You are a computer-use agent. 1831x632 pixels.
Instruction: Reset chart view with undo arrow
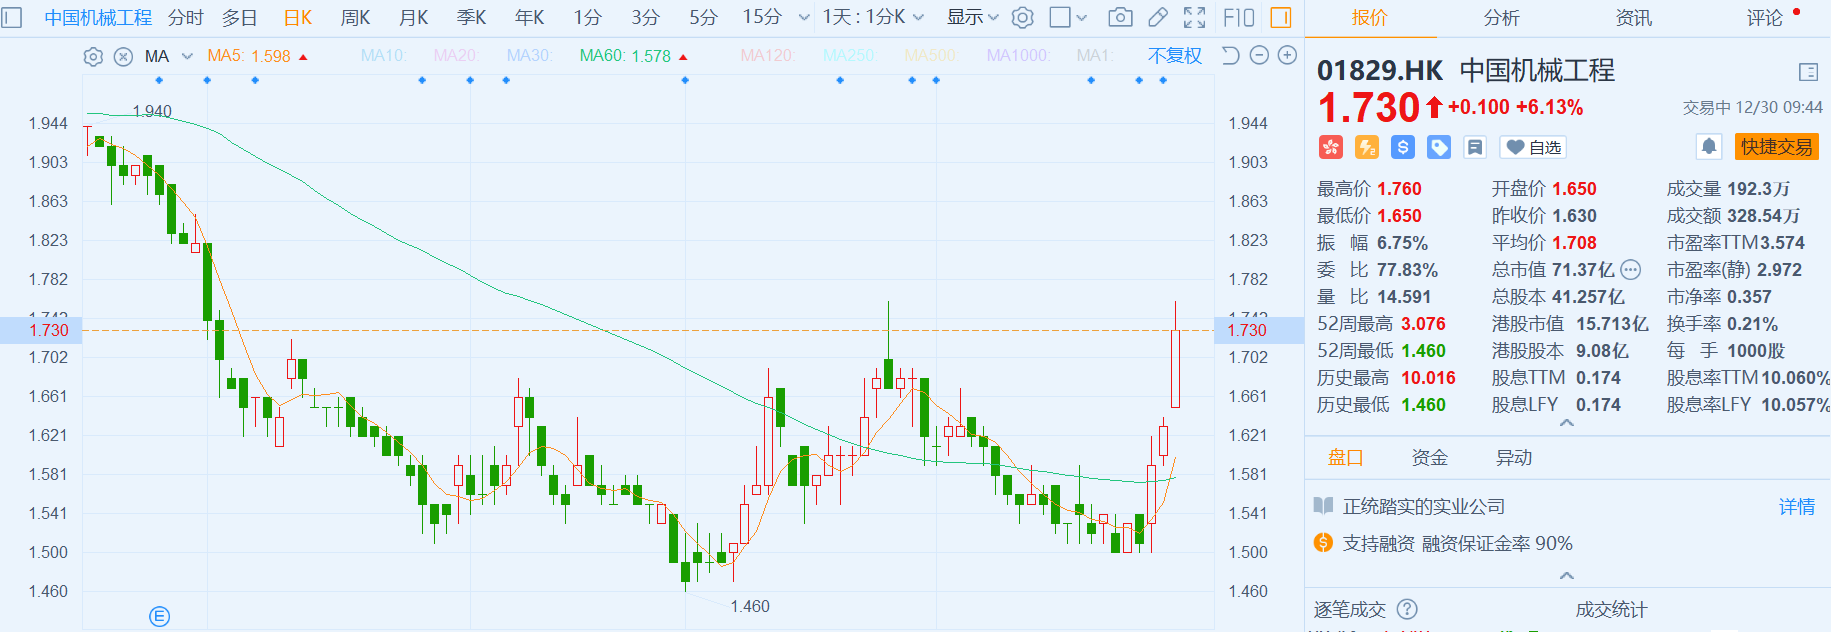point(1231,56)
